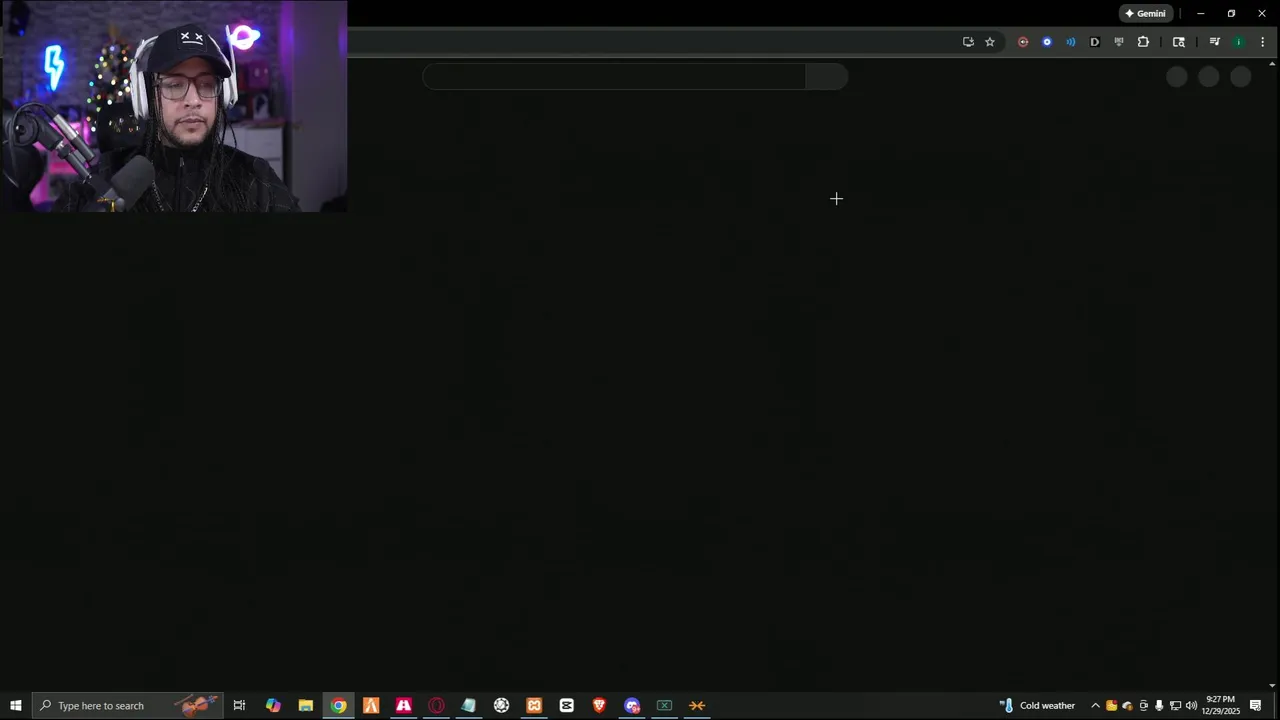
Task: Click the Gemini button in Chrome
Action: (1145, 14)
